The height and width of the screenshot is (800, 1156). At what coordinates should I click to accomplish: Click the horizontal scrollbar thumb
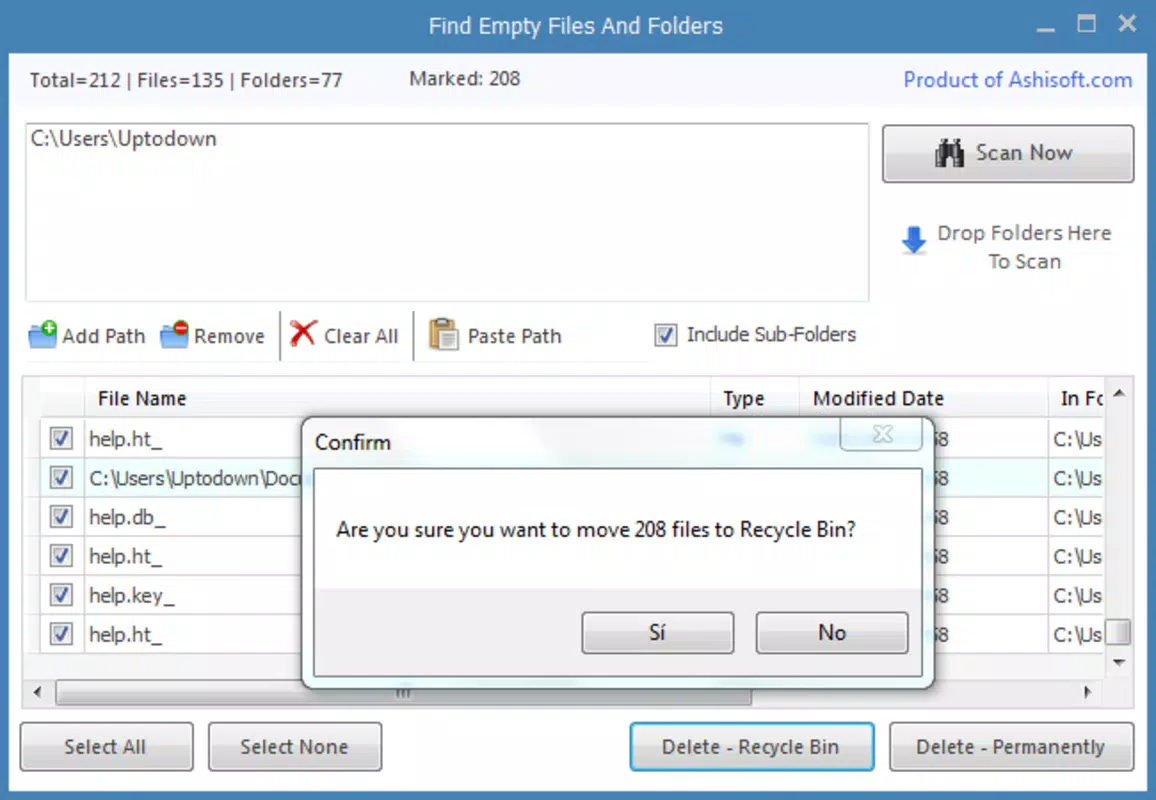[403, 693]
